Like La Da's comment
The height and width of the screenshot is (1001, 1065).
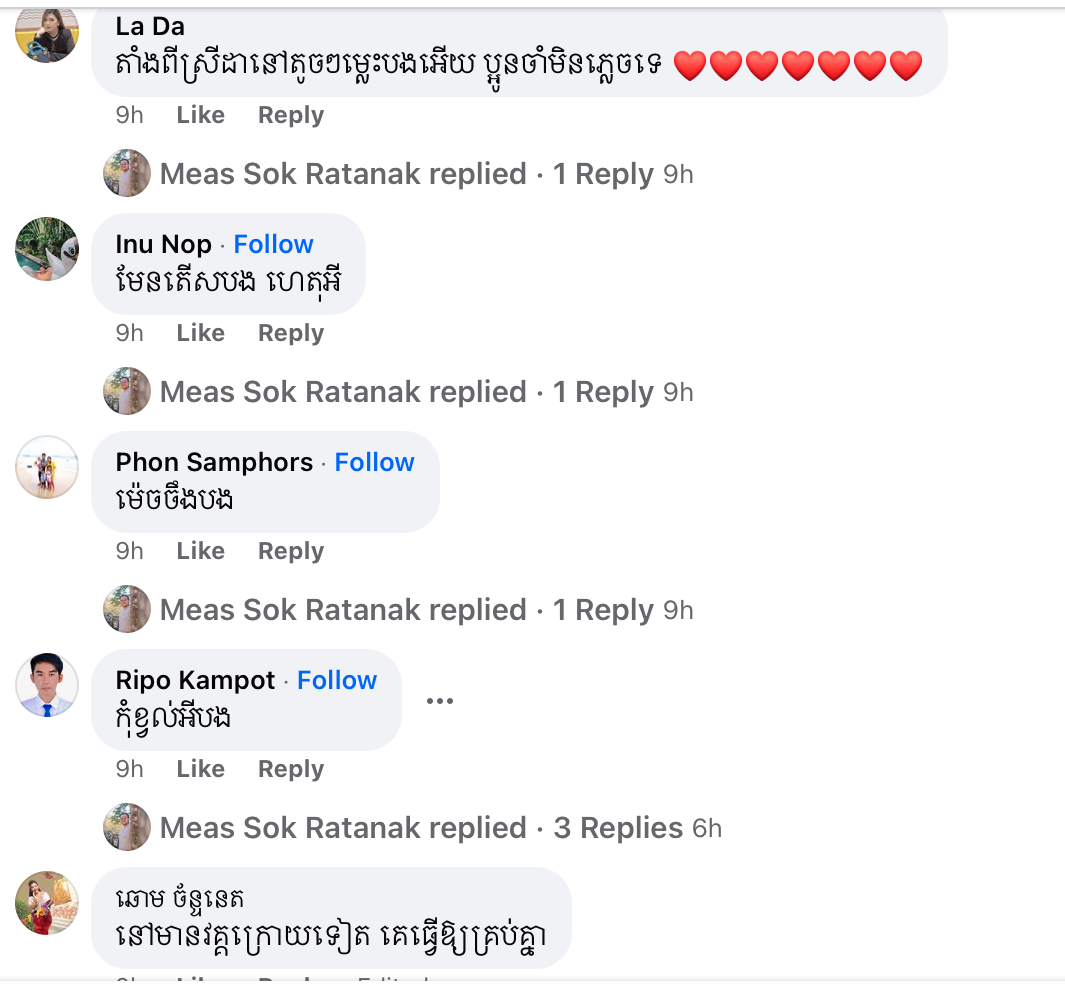pos(200,115)
